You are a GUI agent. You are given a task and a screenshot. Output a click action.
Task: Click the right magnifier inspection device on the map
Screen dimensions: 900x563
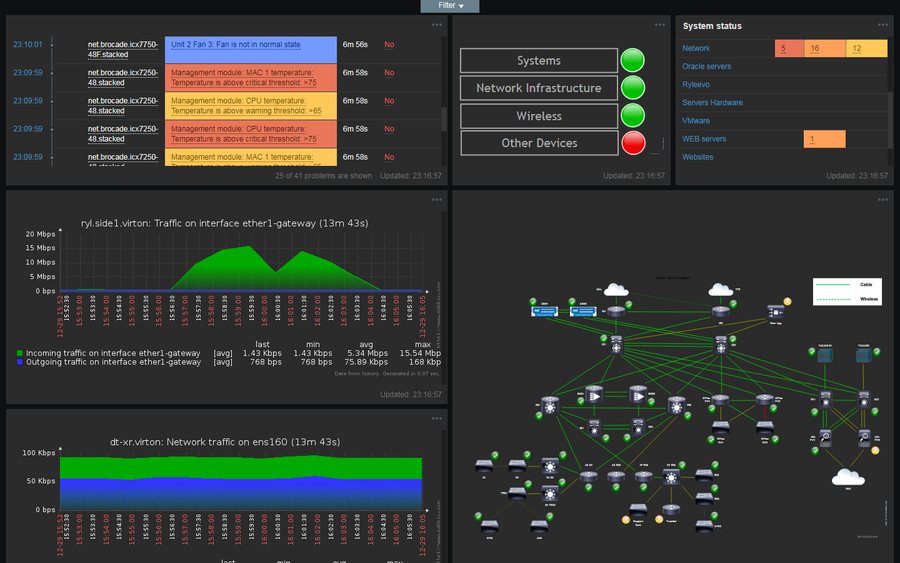coord(864,438)
